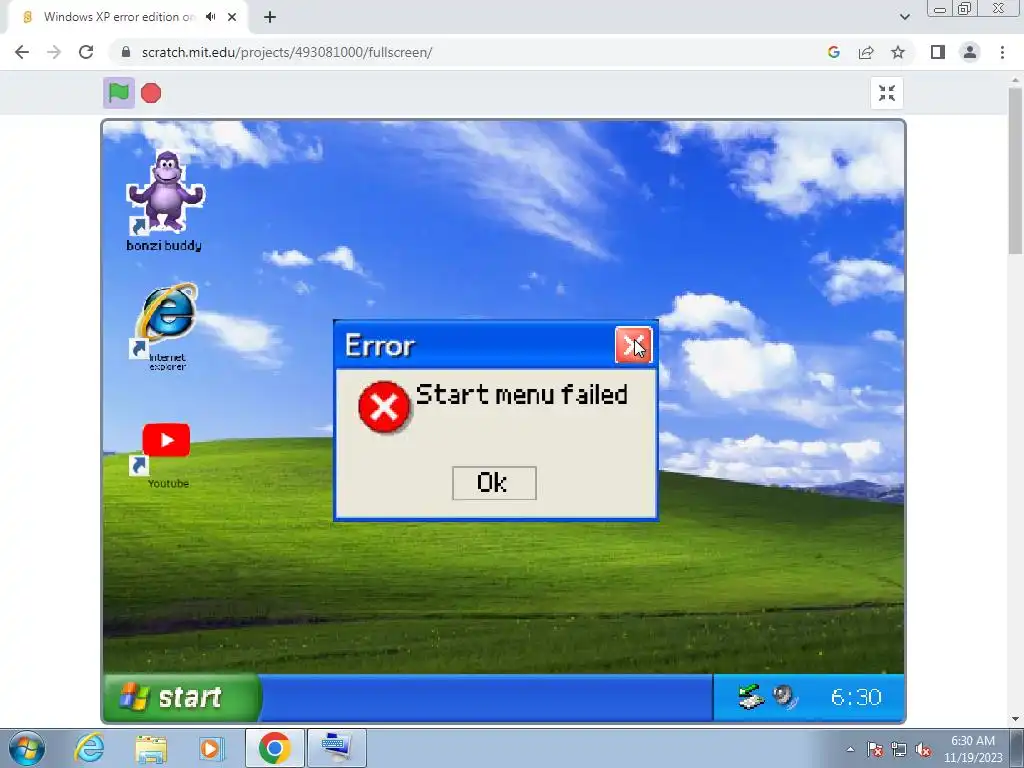The width and height of the screenshot is (1024, 768).
Task: Open Chrome three-dot menu
Action: pyautogui.click(x=1002, y=52)
